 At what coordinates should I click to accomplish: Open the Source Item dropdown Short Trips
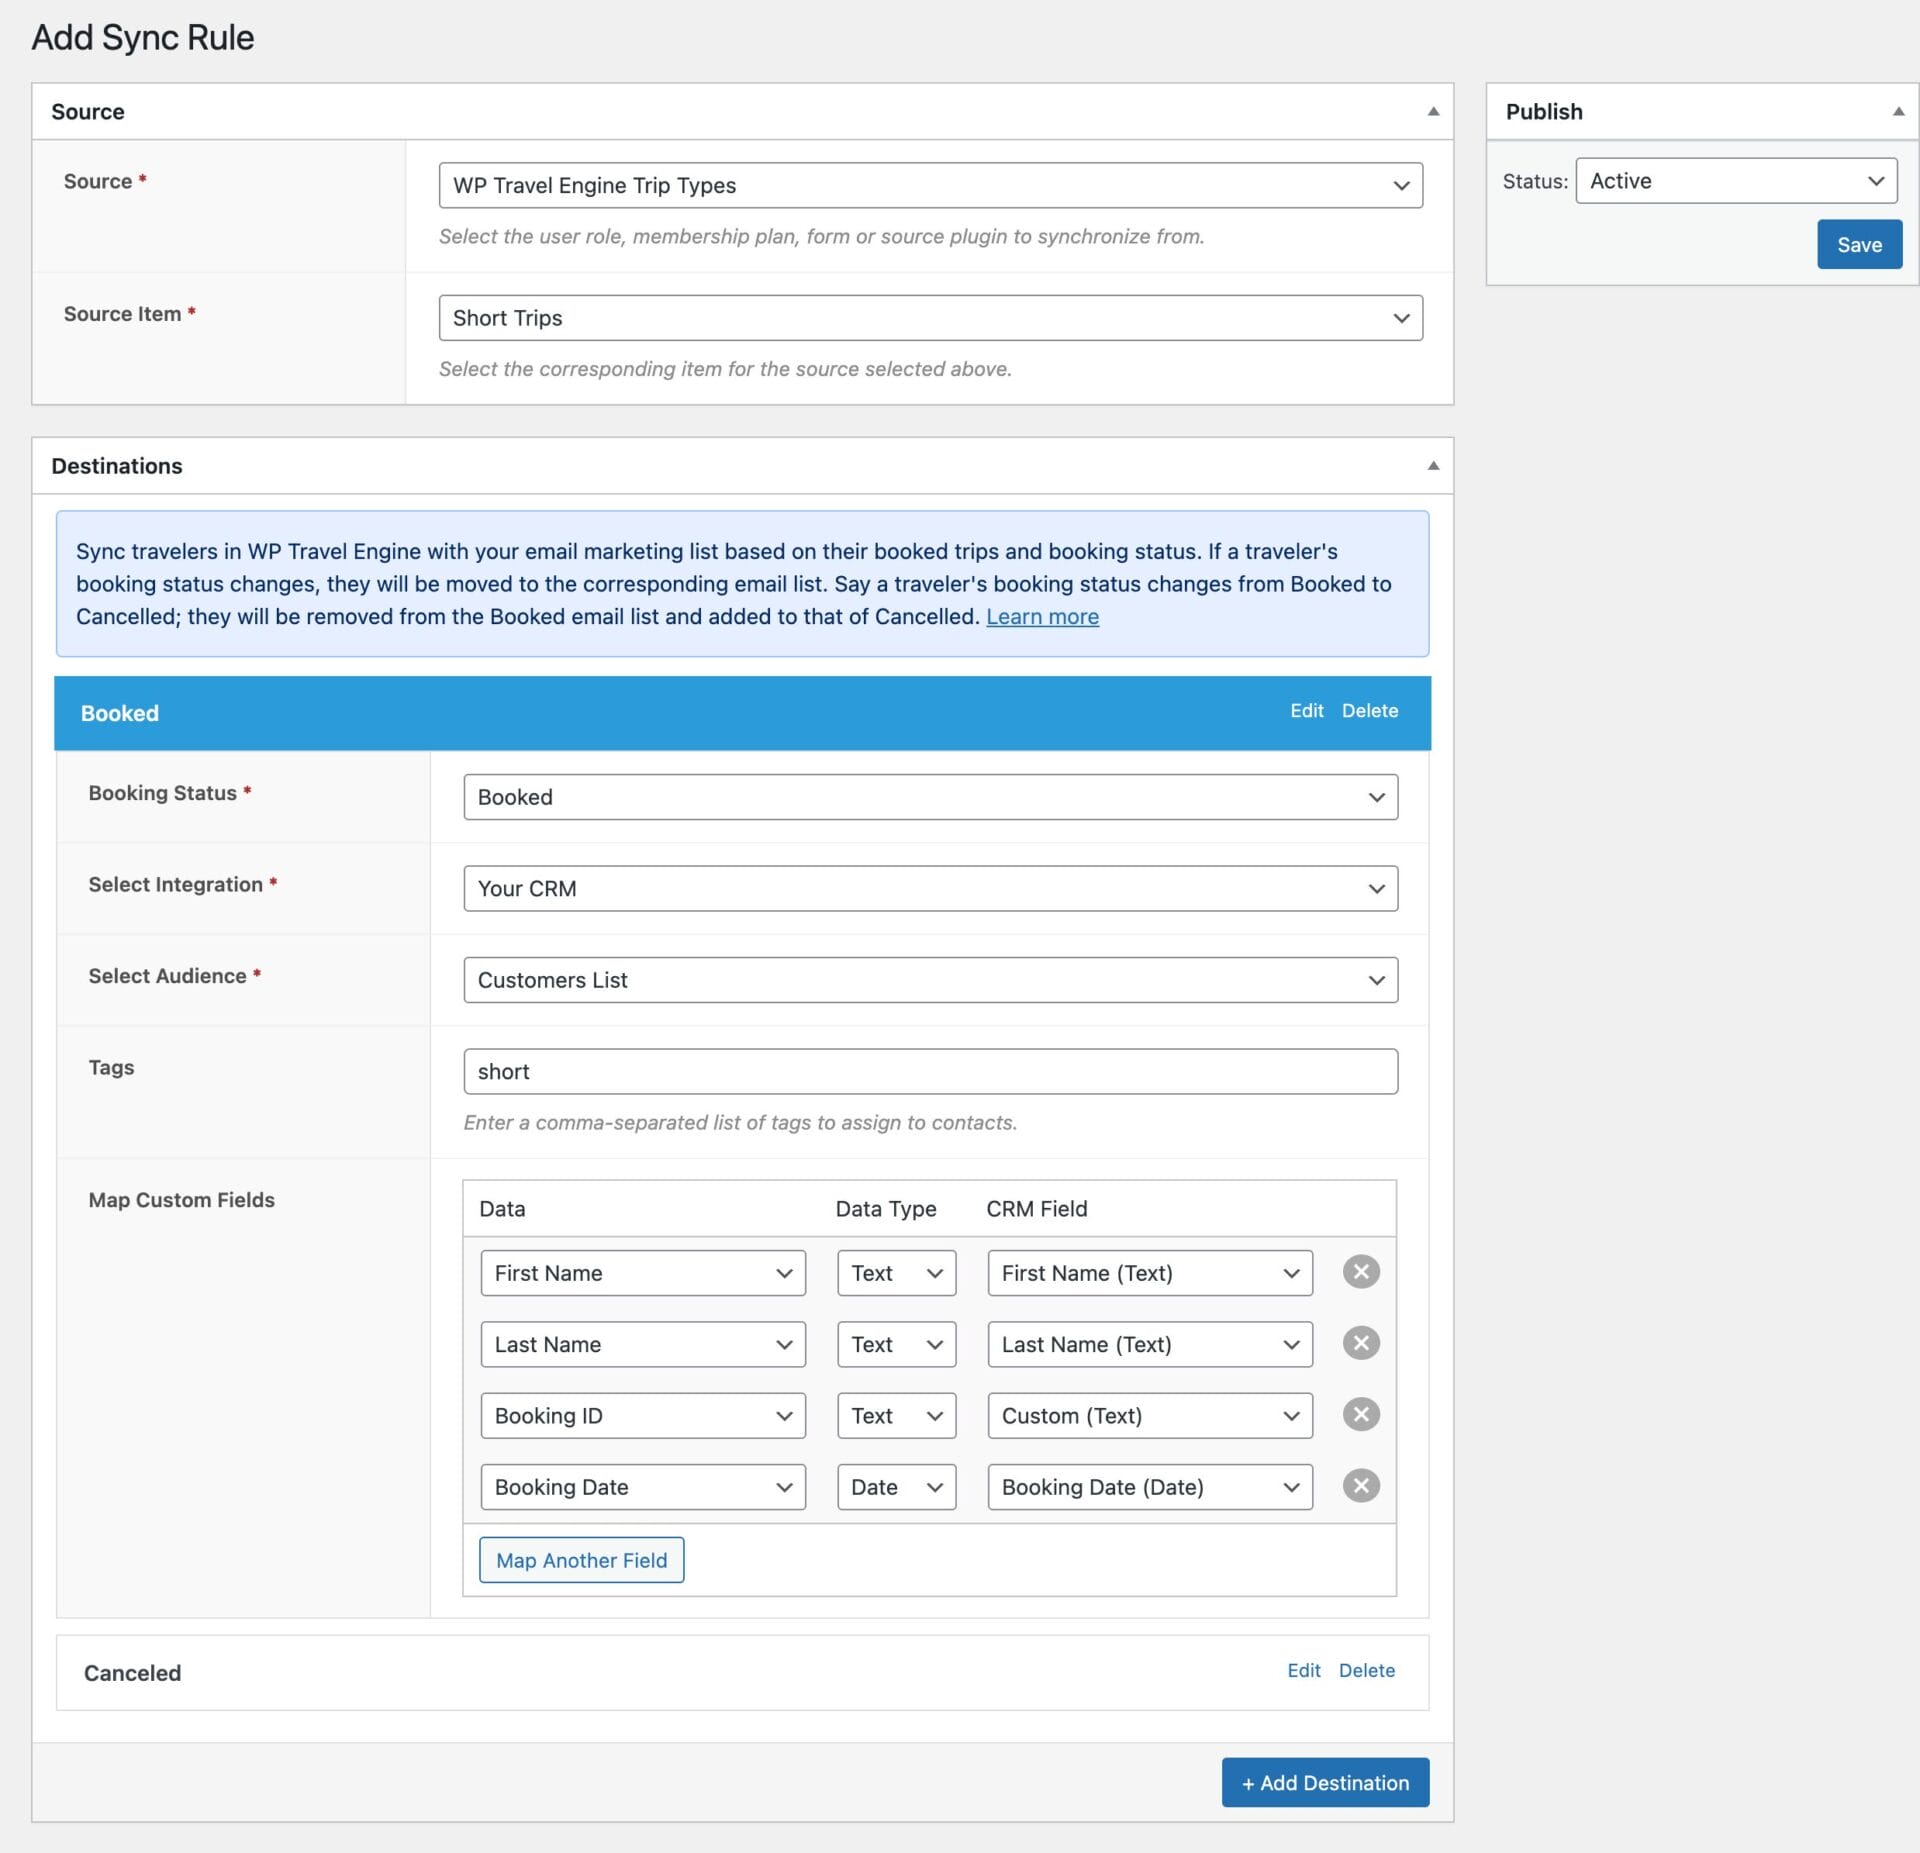pyautogui.click(x=930, y=318)
